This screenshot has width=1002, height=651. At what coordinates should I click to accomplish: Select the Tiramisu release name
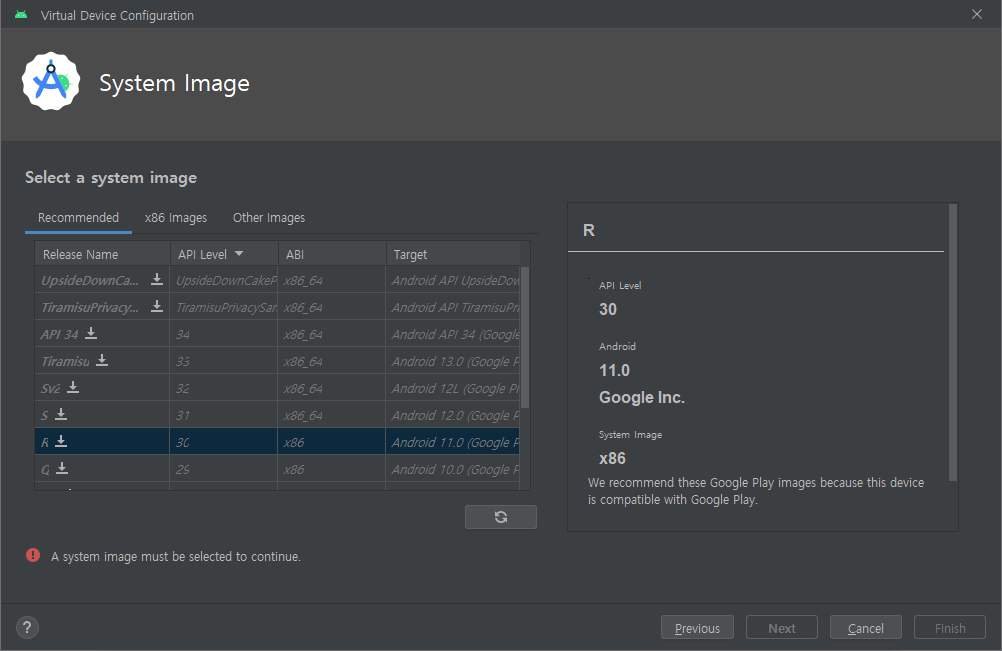point(65,361)
